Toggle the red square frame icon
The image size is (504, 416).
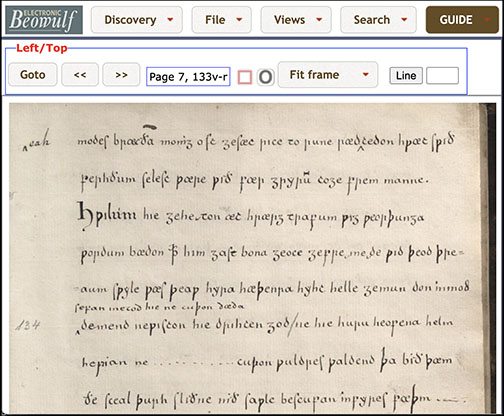[x=245, y=77]
